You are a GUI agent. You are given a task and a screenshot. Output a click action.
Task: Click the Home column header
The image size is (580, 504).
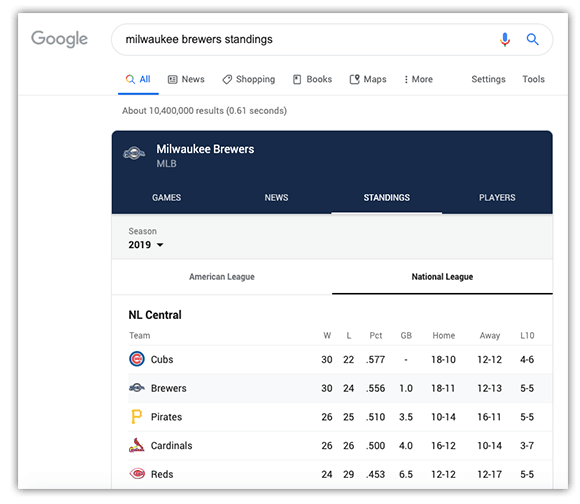point(444,335)
